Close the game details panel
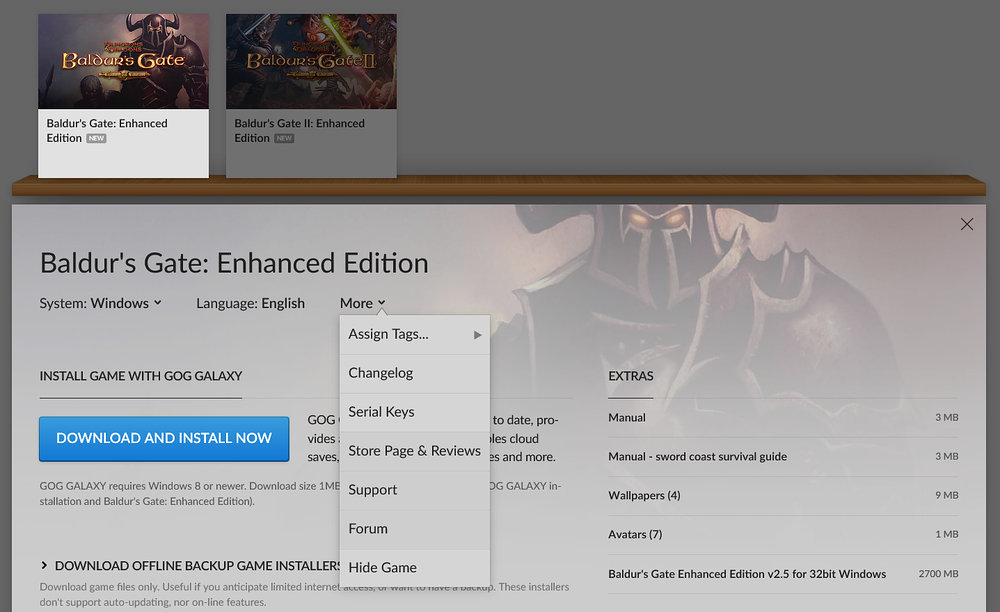Image resolution: width=1000 pixels, height=612 pixels. (x=967, y=224)
